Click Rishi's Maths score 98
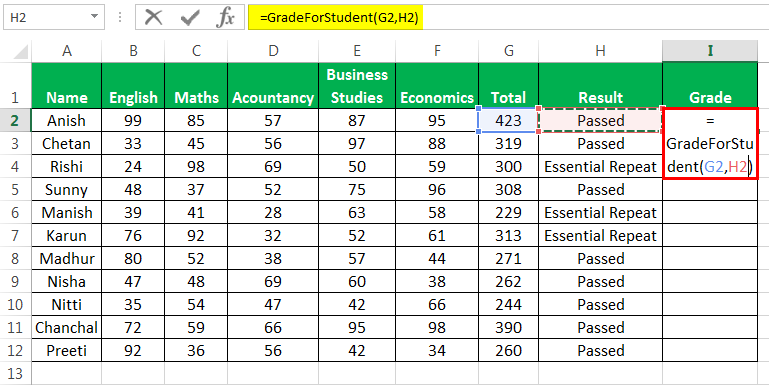The height and width of the screenshot is (385, 769). [196, 166]
